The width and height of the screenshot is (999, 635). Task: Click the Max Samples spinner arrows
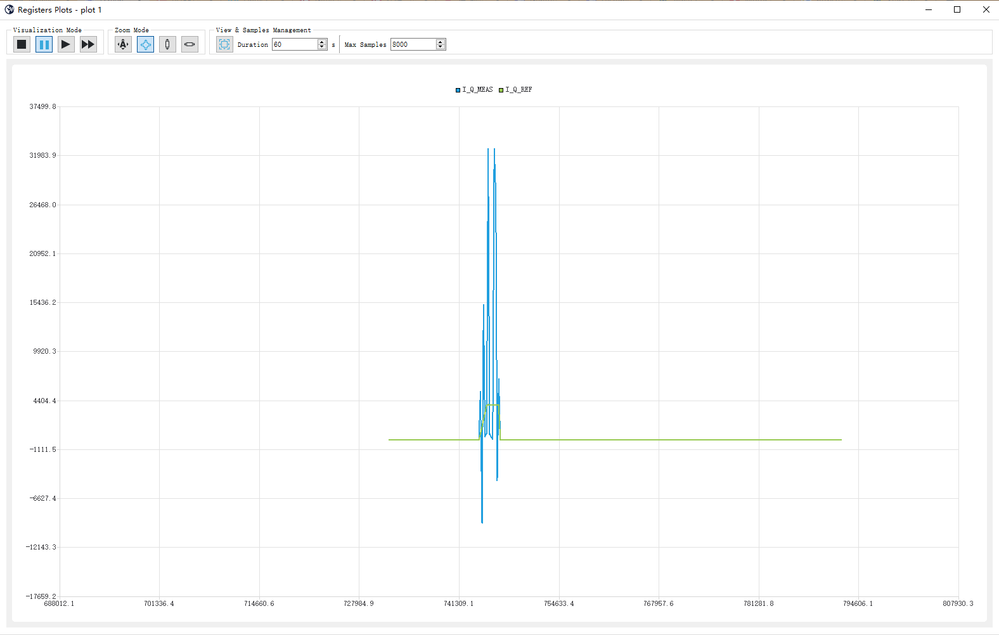click(x=441, y=45)
